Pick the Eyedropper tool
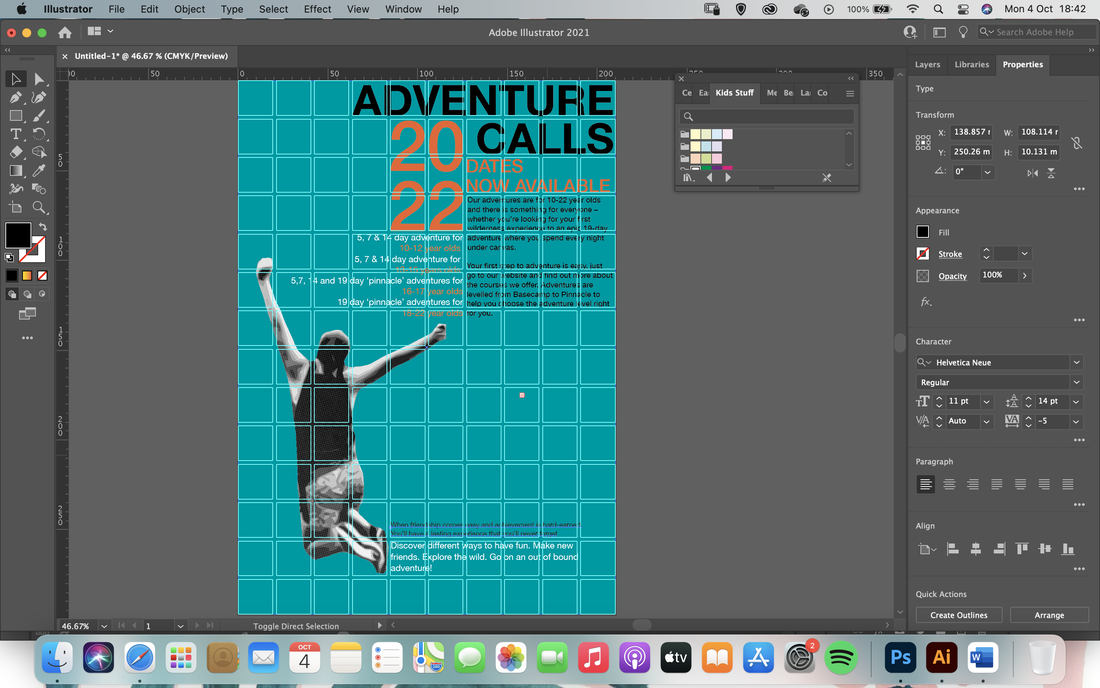Screen dimensions: 1100x688 click(39, 170)
